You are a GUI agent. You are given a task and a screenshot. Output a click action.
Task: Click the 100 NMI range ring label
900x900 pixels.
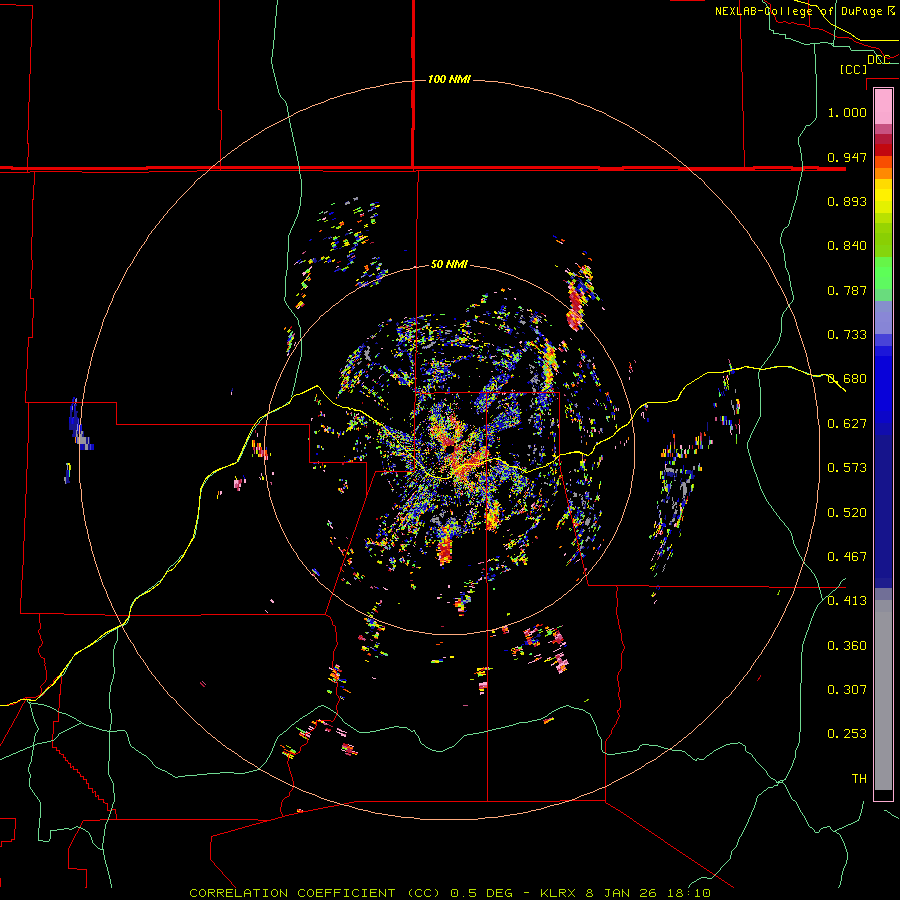(x=449, y=79)
